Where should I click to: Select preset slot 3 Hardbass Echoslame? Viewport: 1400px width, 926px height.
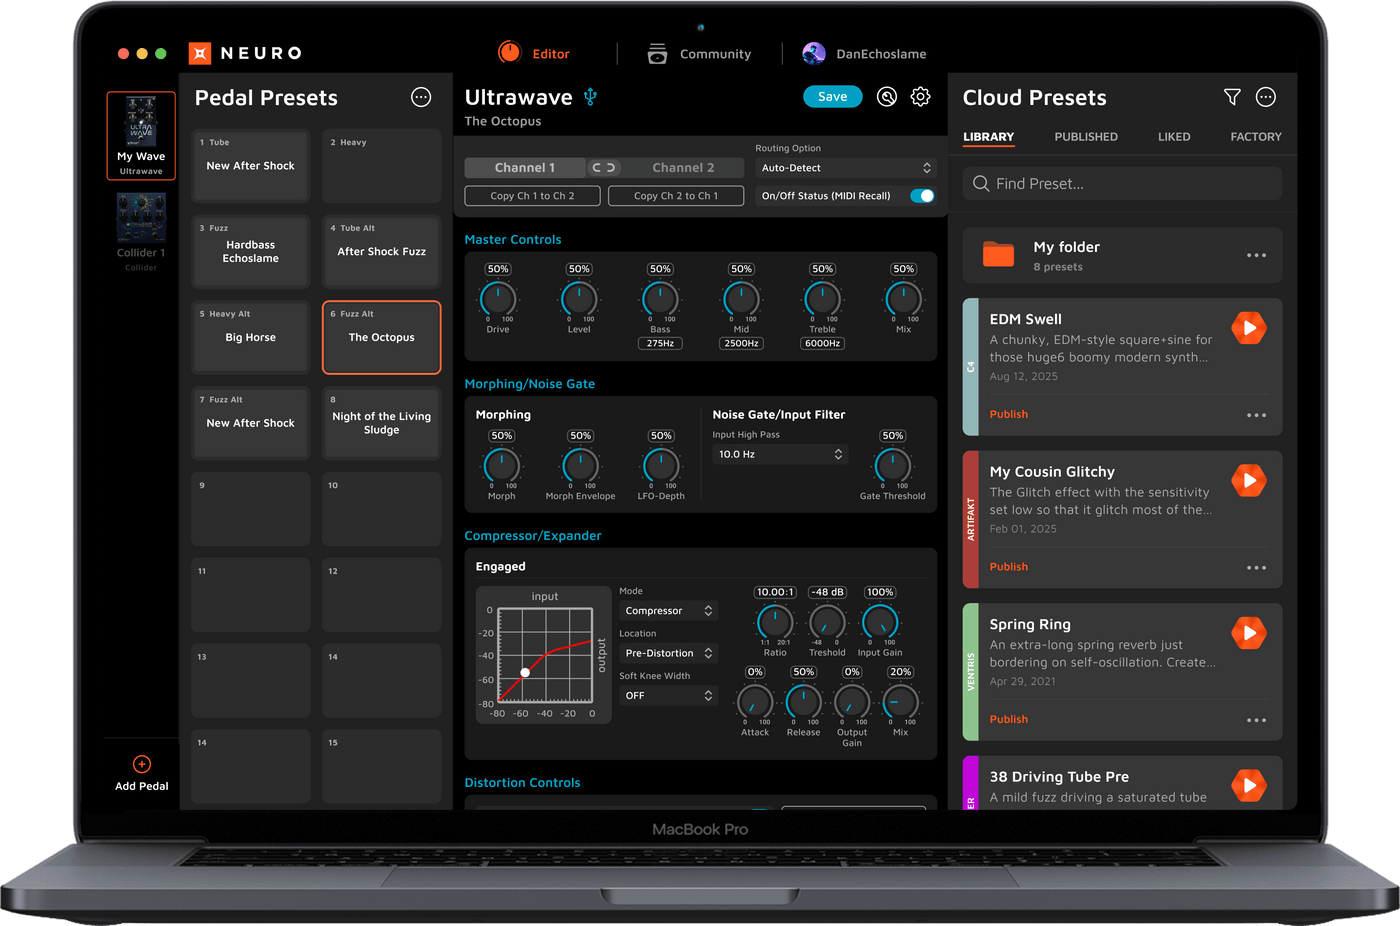[250, 252]
